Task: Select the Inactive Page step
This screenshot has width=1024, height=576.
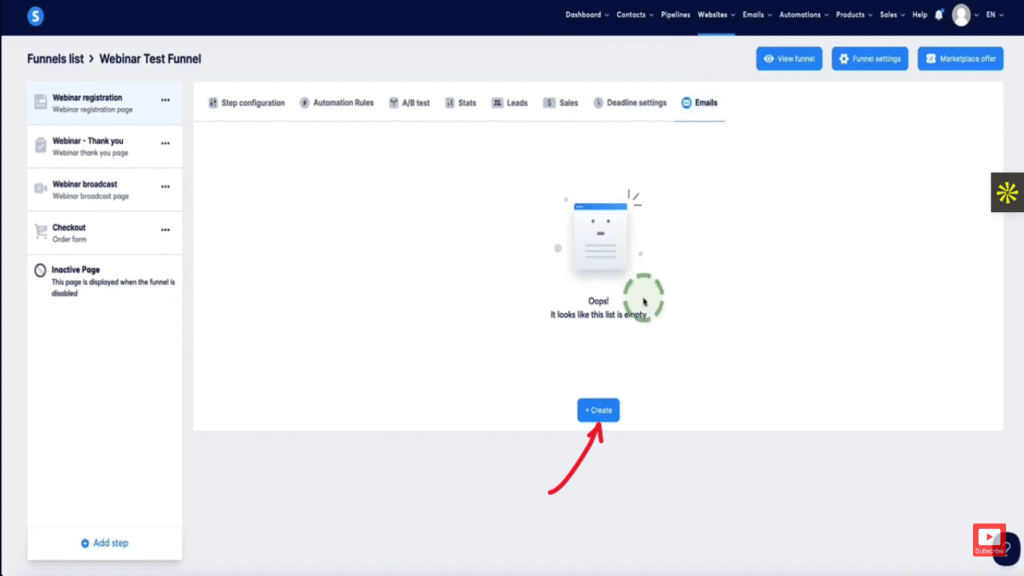Action: (104, 281)
